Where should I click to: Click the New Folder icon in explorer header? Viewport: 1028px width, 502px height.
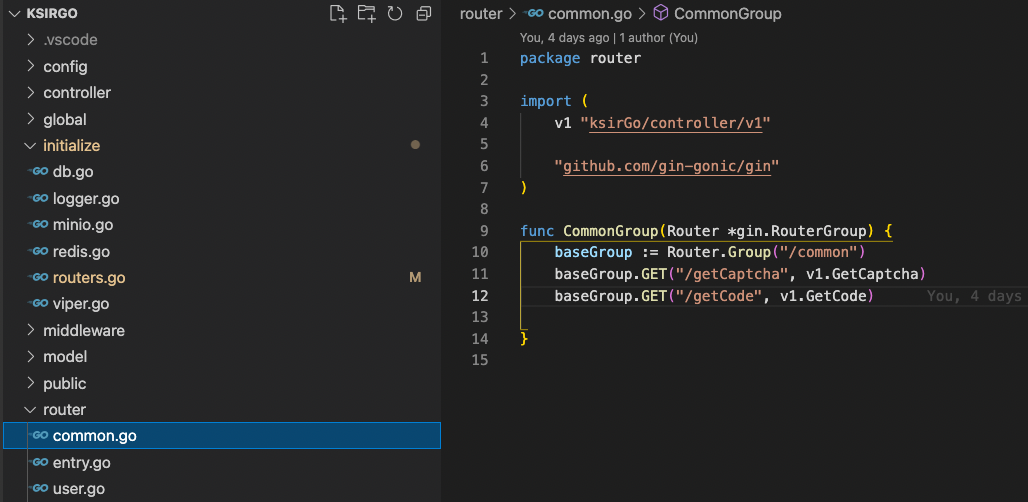click(x=367, y=13)
